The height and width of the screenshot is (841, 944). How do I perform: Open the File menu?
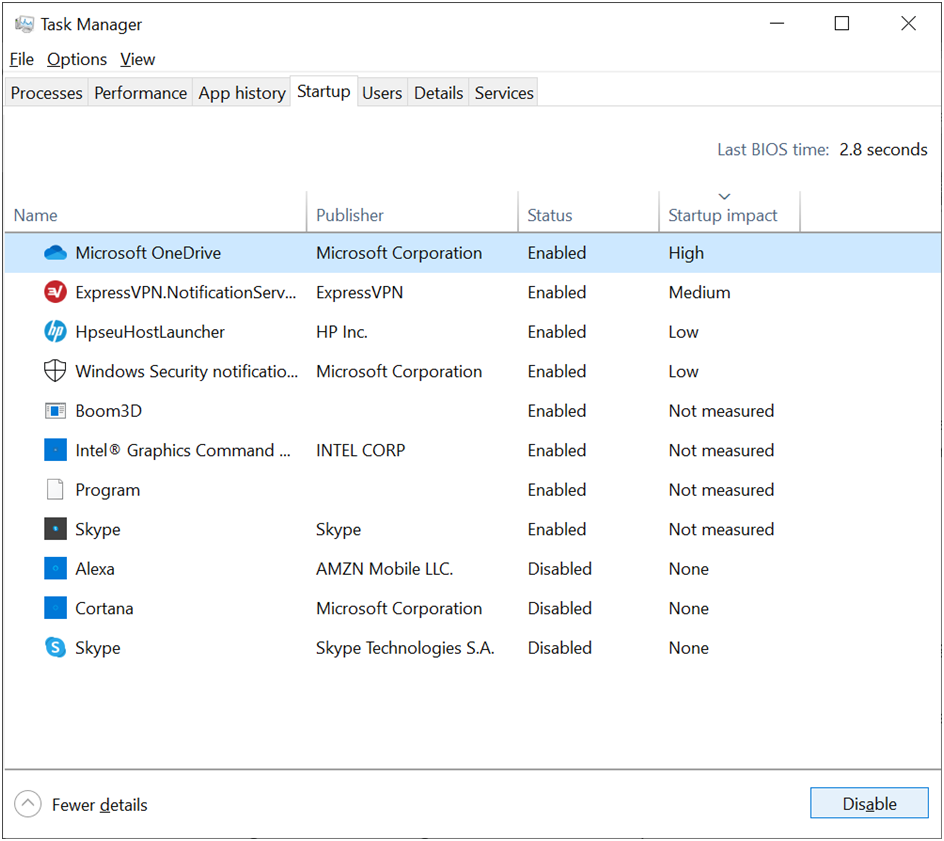(x=22, y=60)
